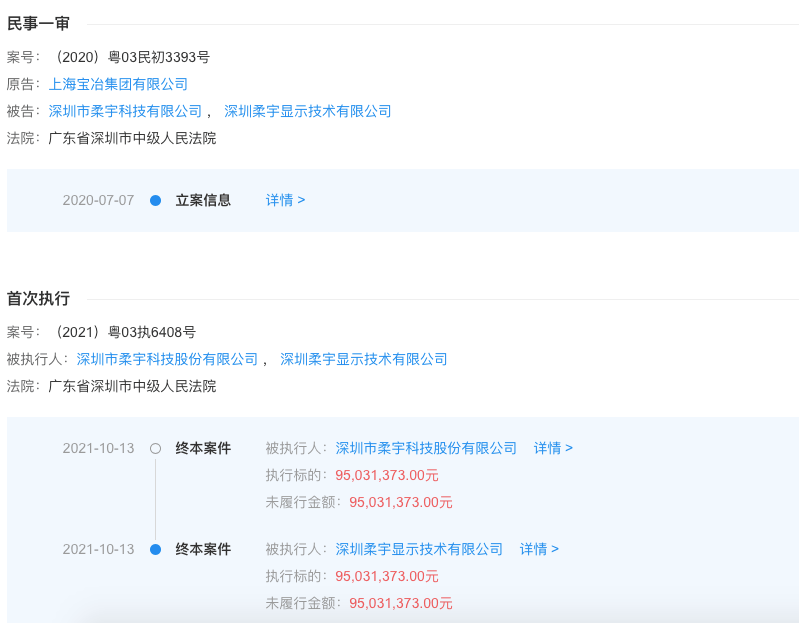Open plaintiff link 上海宝冶集团有限公司
The width and height of the screenshot is (799, 623).
point(118,84)
